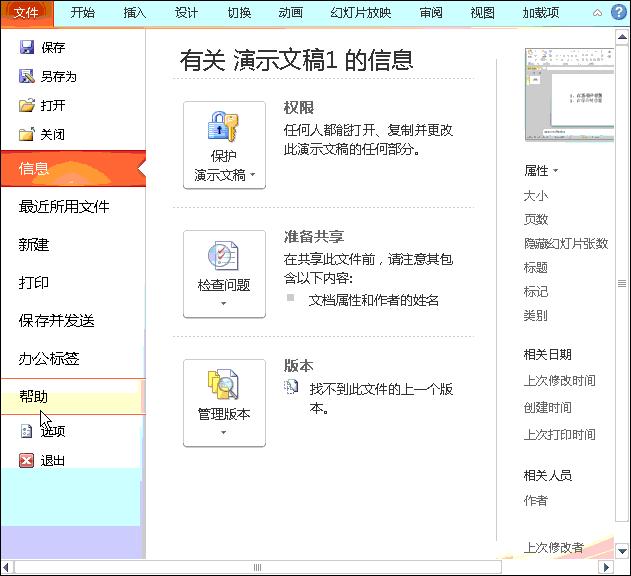Viewport: 631px width, 576px height.
Task: Click the presentation preview thumbnail
Action: click(x=569, y=95)
